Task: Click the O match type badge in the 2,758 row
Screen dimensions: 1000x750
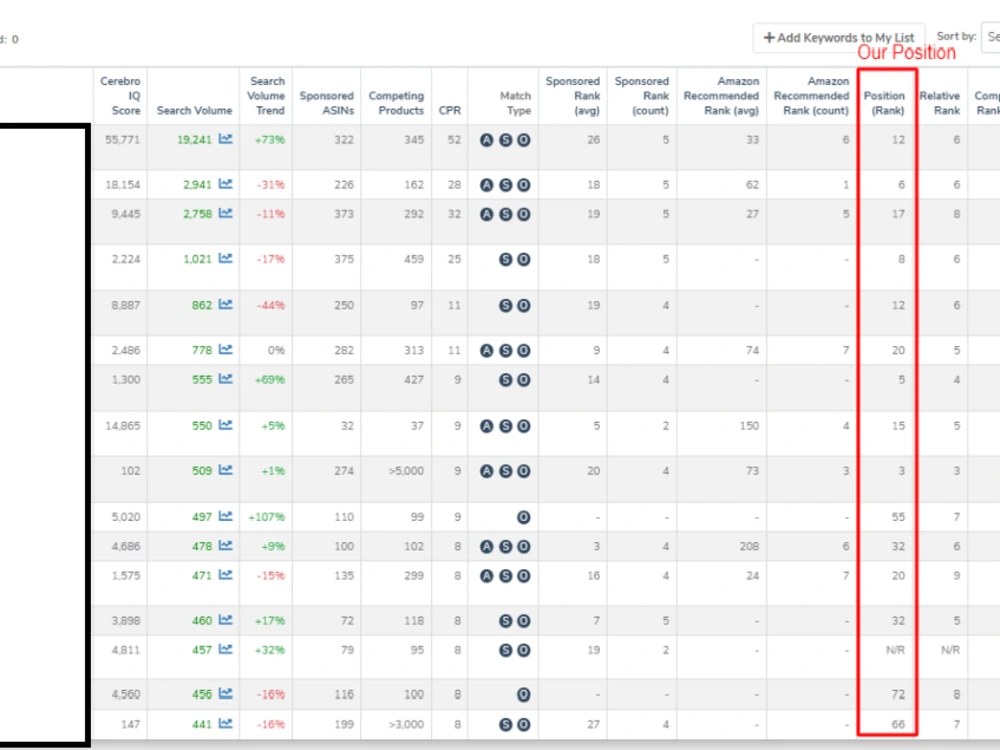Action: click(524, 214)
